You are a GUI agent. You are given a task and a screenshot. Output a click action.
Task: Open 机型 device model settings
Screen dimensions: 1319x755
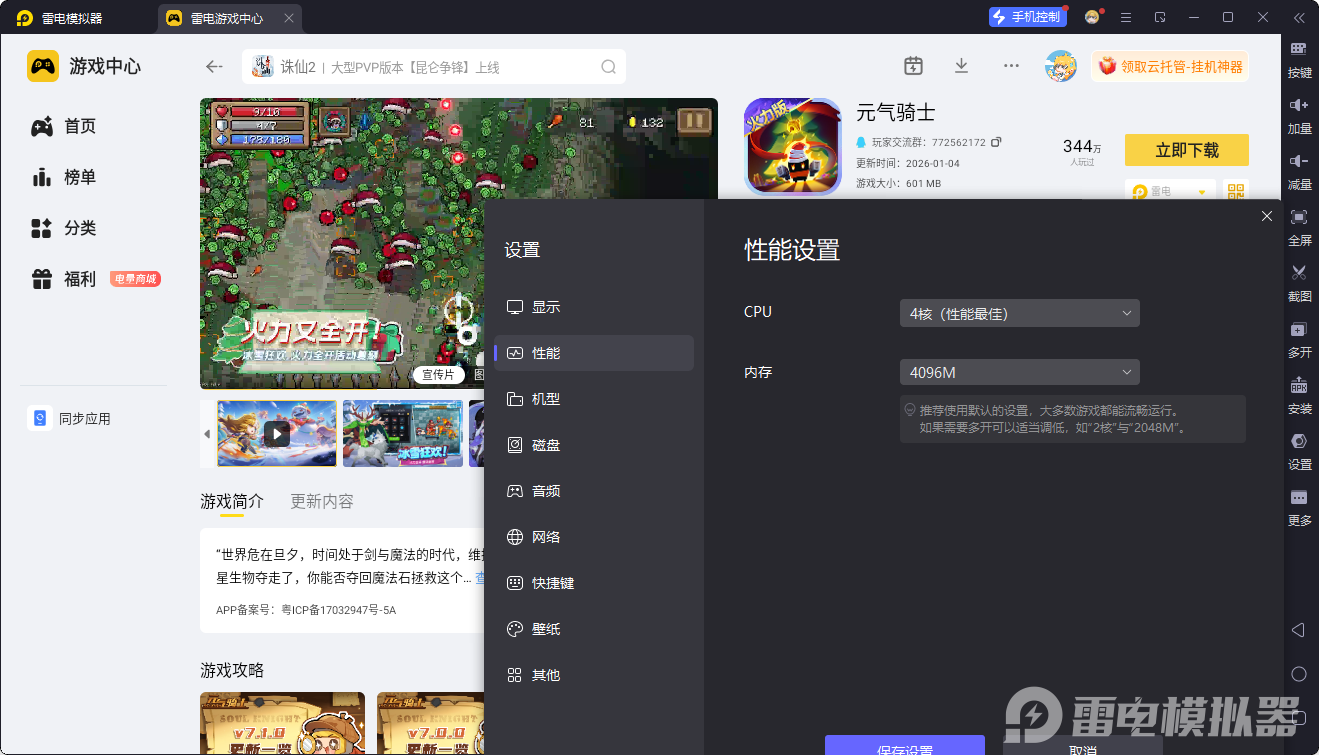pos(594,399)
